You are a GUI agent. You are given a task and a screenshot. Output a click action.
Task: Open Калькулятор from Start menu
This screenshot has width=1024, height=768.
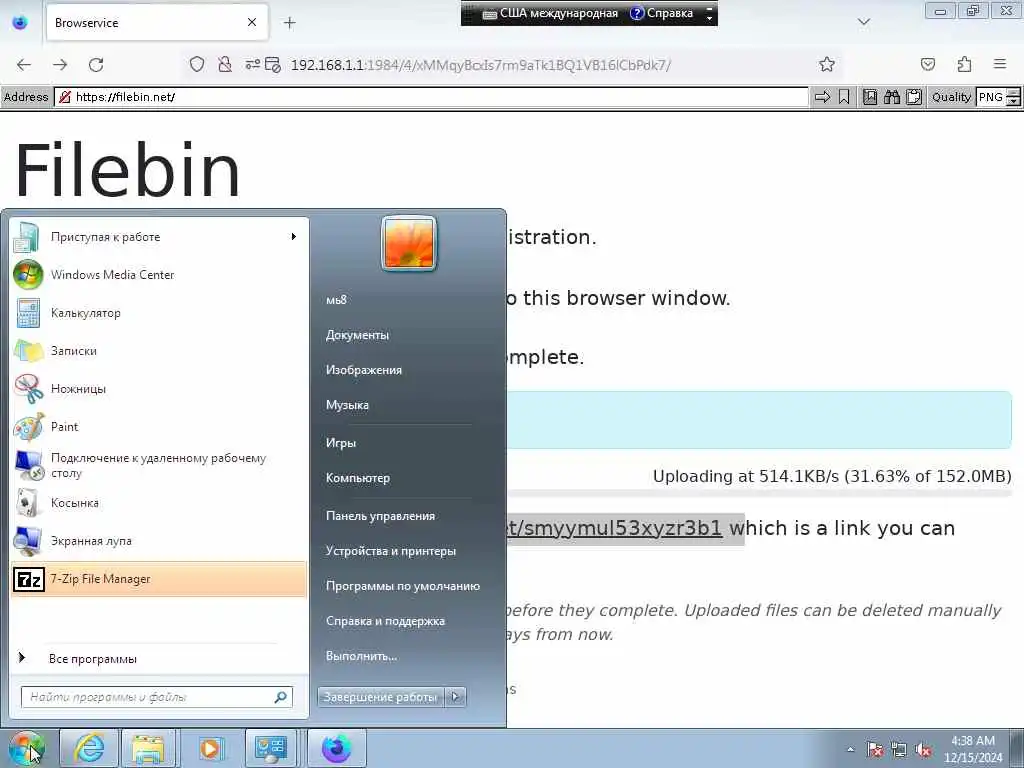[x=159, y=313]
